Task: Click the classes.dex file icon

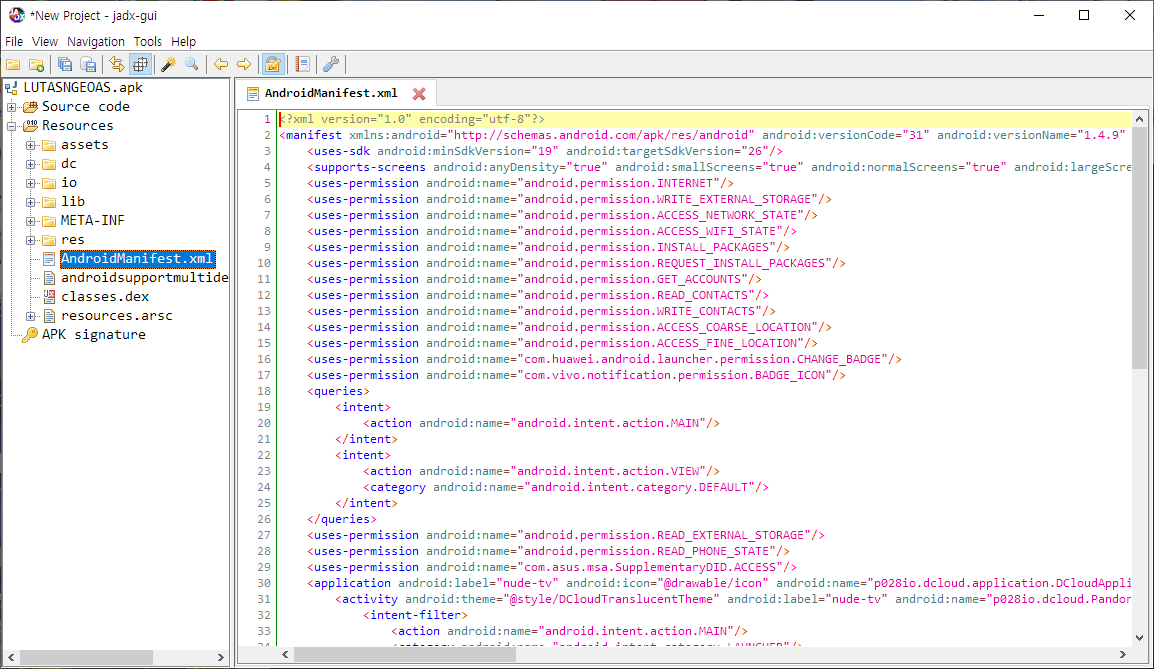Action: (49, 297)
